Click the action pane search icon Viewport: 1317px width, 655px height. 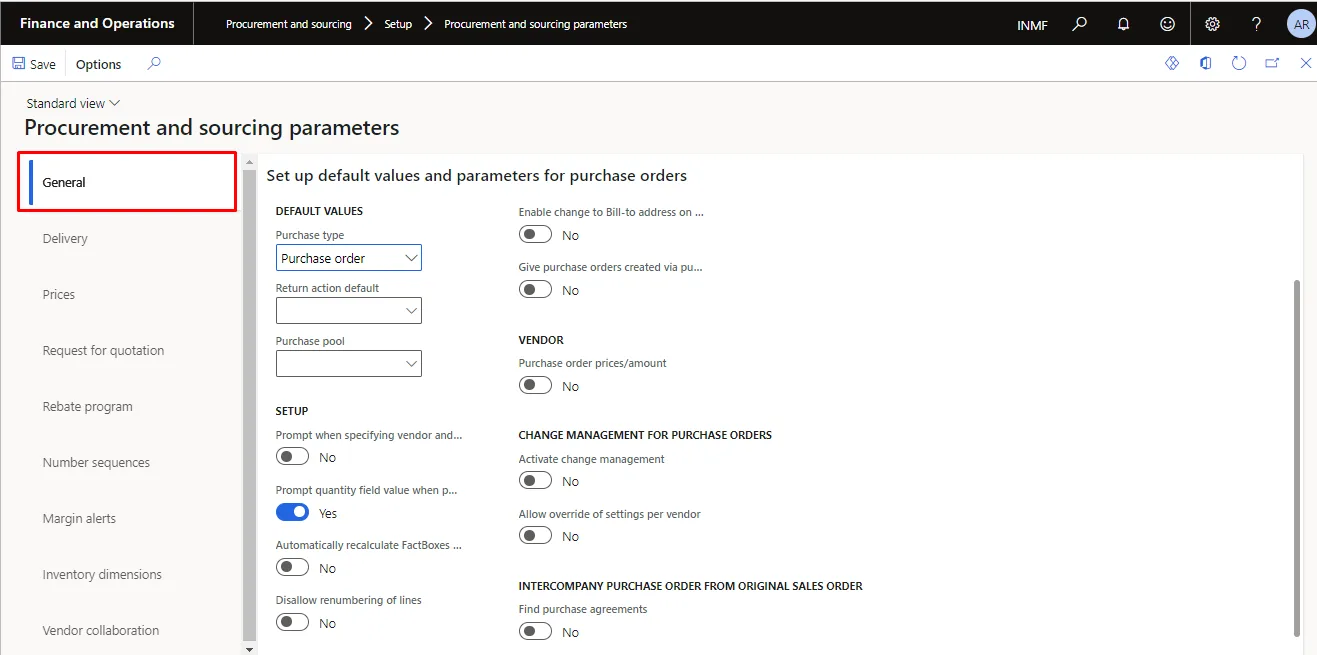point(154,63)
